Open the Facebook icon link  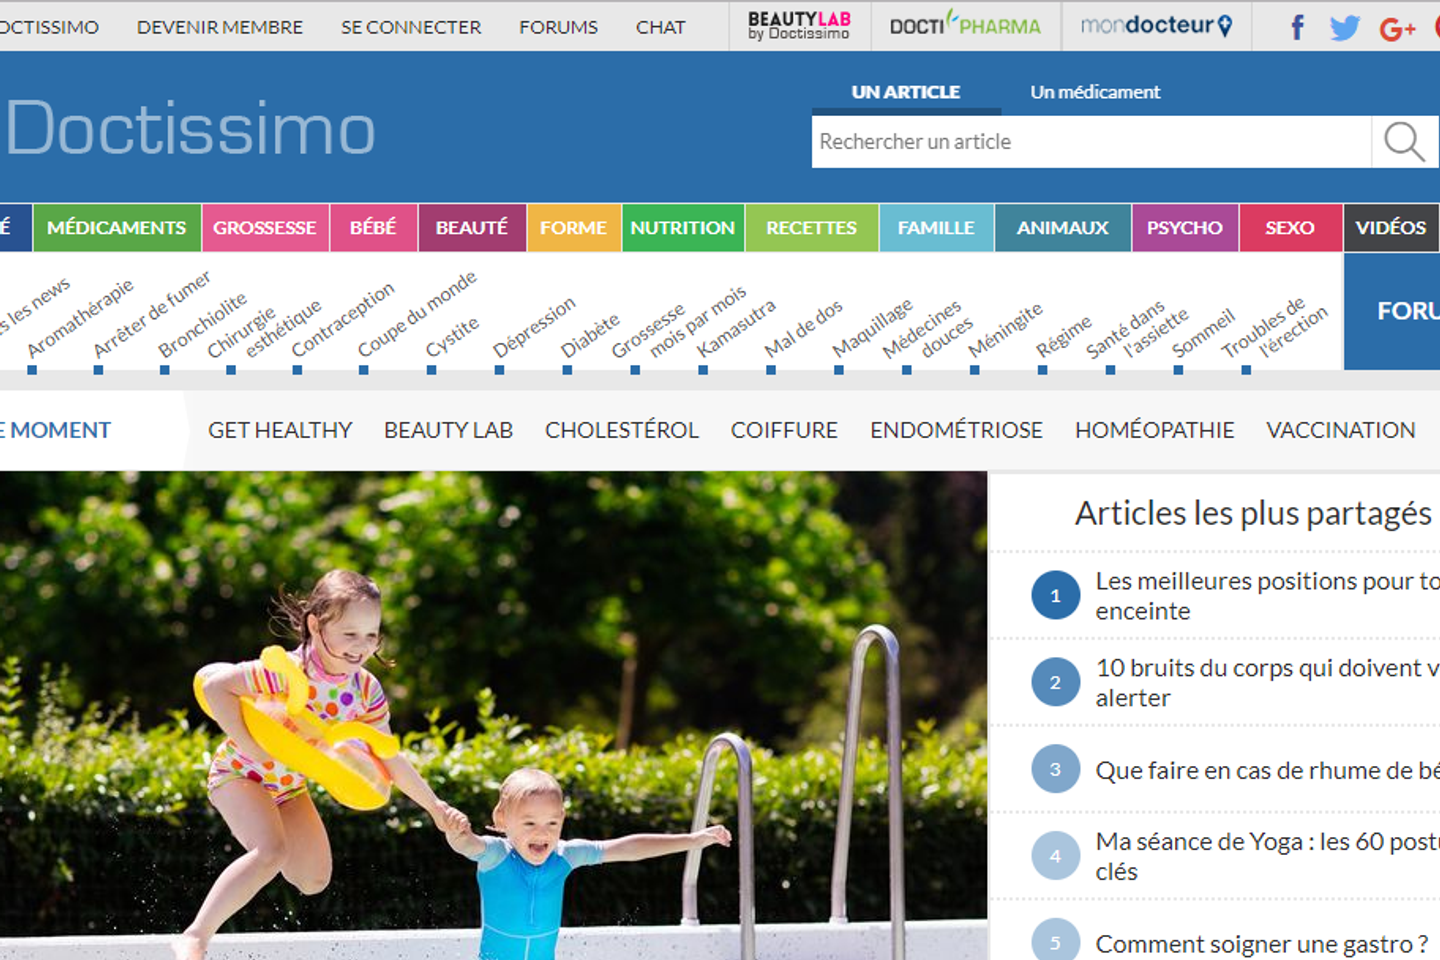tap(1297, 27)
